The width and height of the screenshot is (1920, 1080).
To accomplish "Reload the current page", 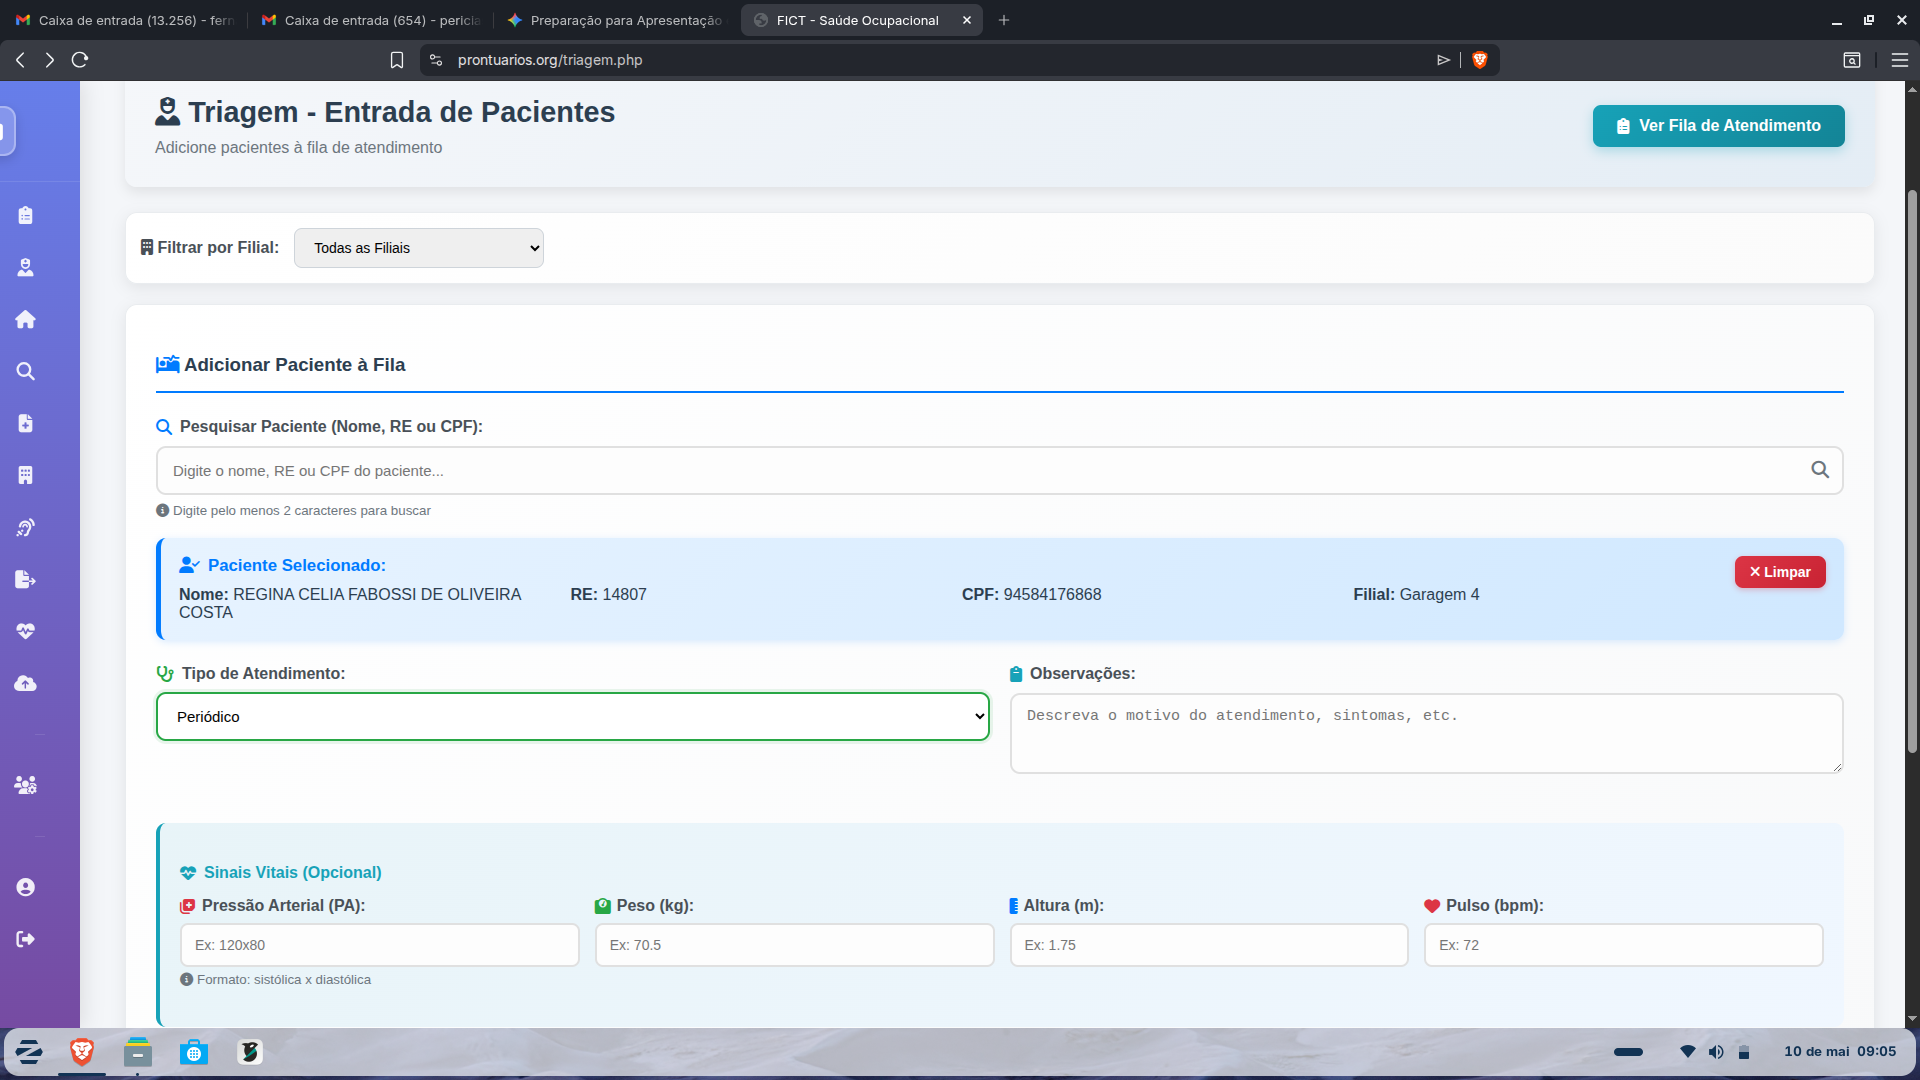I will 80,60.
